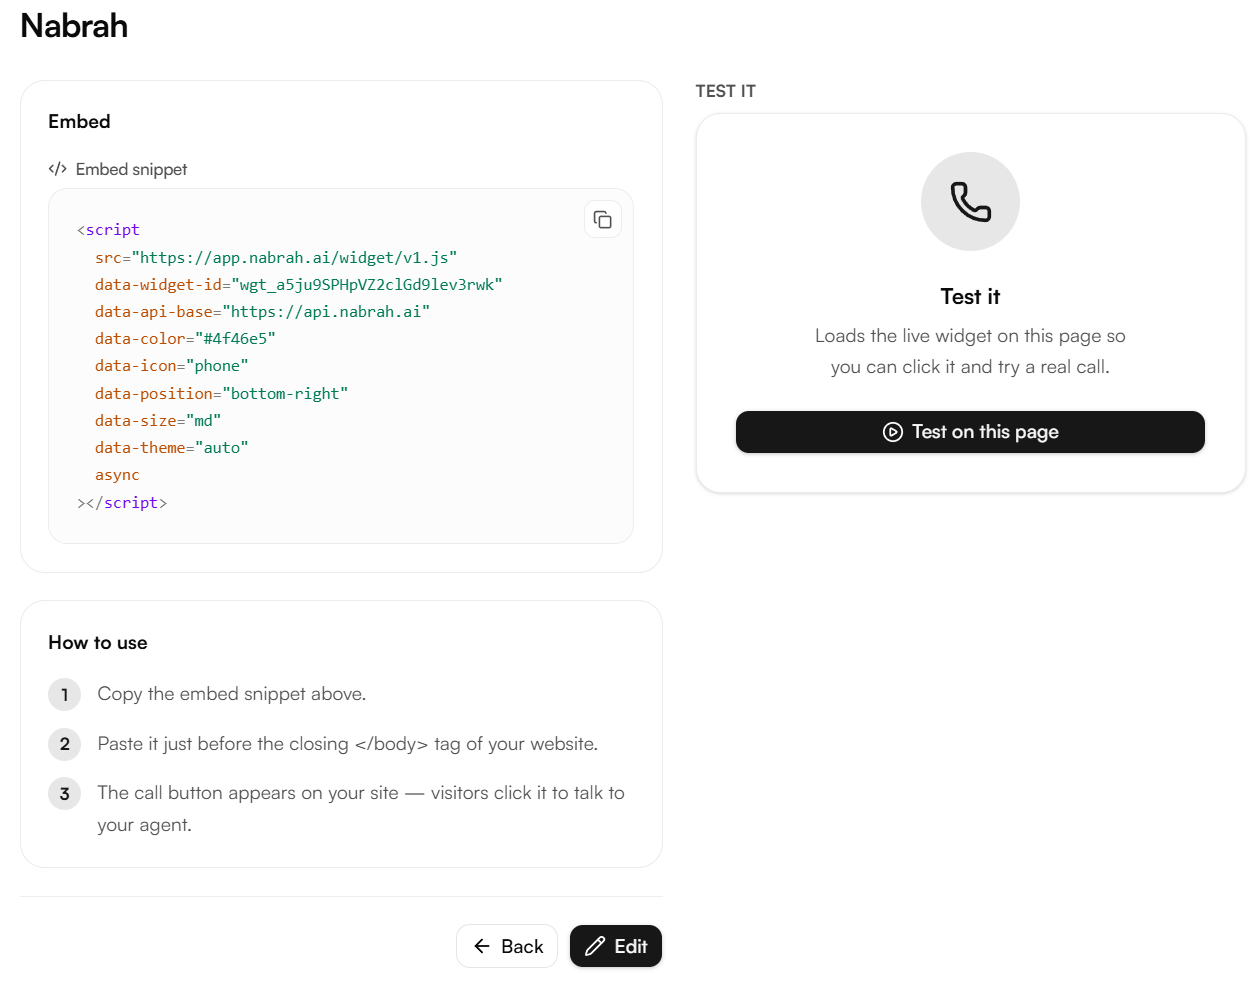1259x985 pixels.
Task: Click the How to use heading
Action: coord(98,642)
